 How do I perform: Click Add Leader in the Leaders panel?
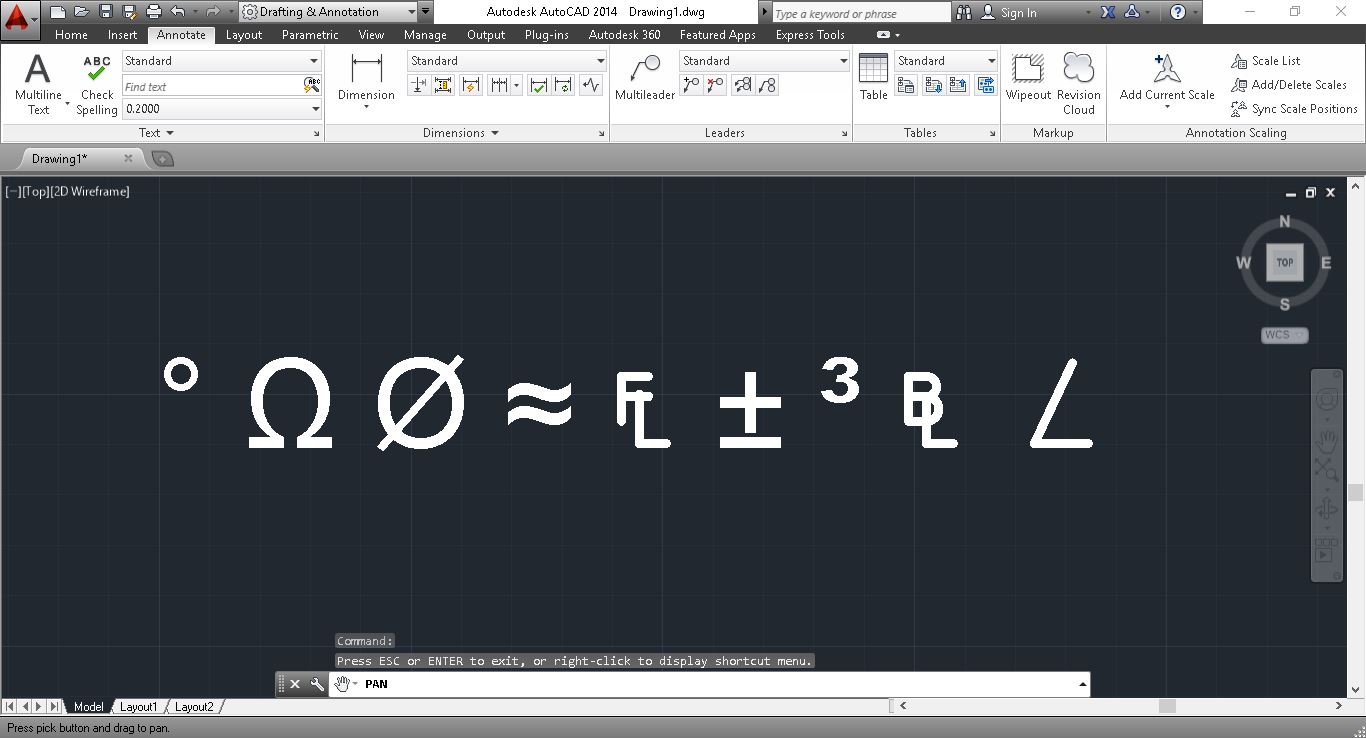pos(690,85)
